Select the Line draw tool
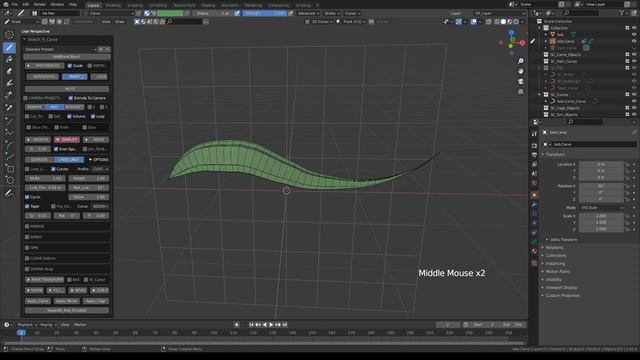 (9, 121)
